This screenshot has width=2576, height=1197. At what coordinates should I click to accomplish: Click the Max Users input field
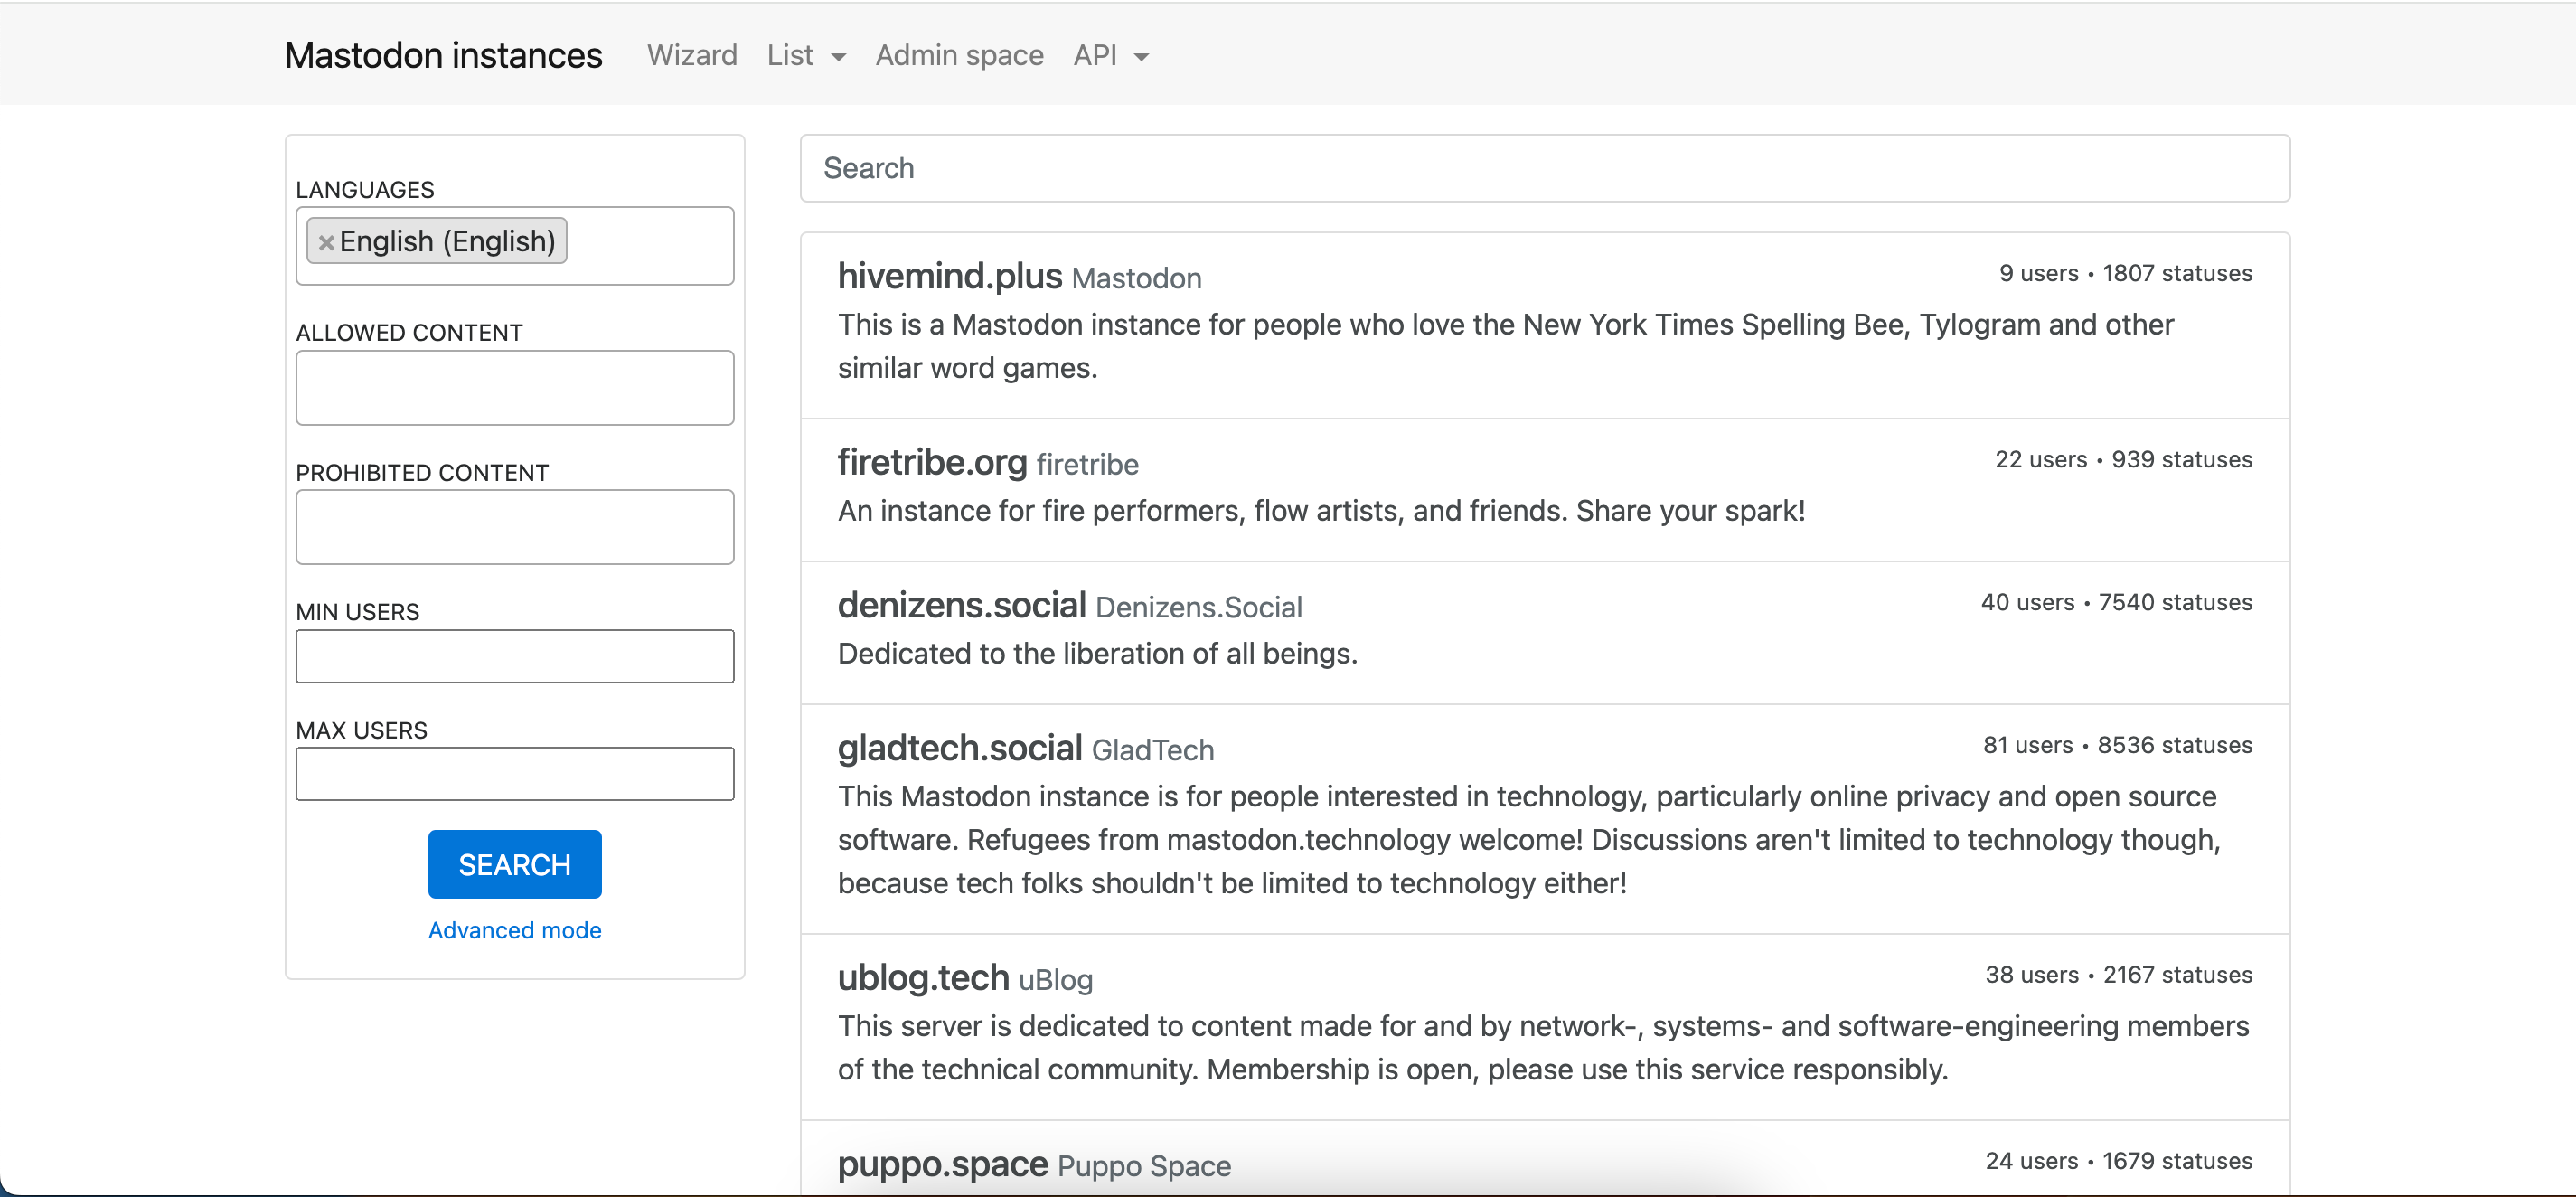[x=514, y=773]
